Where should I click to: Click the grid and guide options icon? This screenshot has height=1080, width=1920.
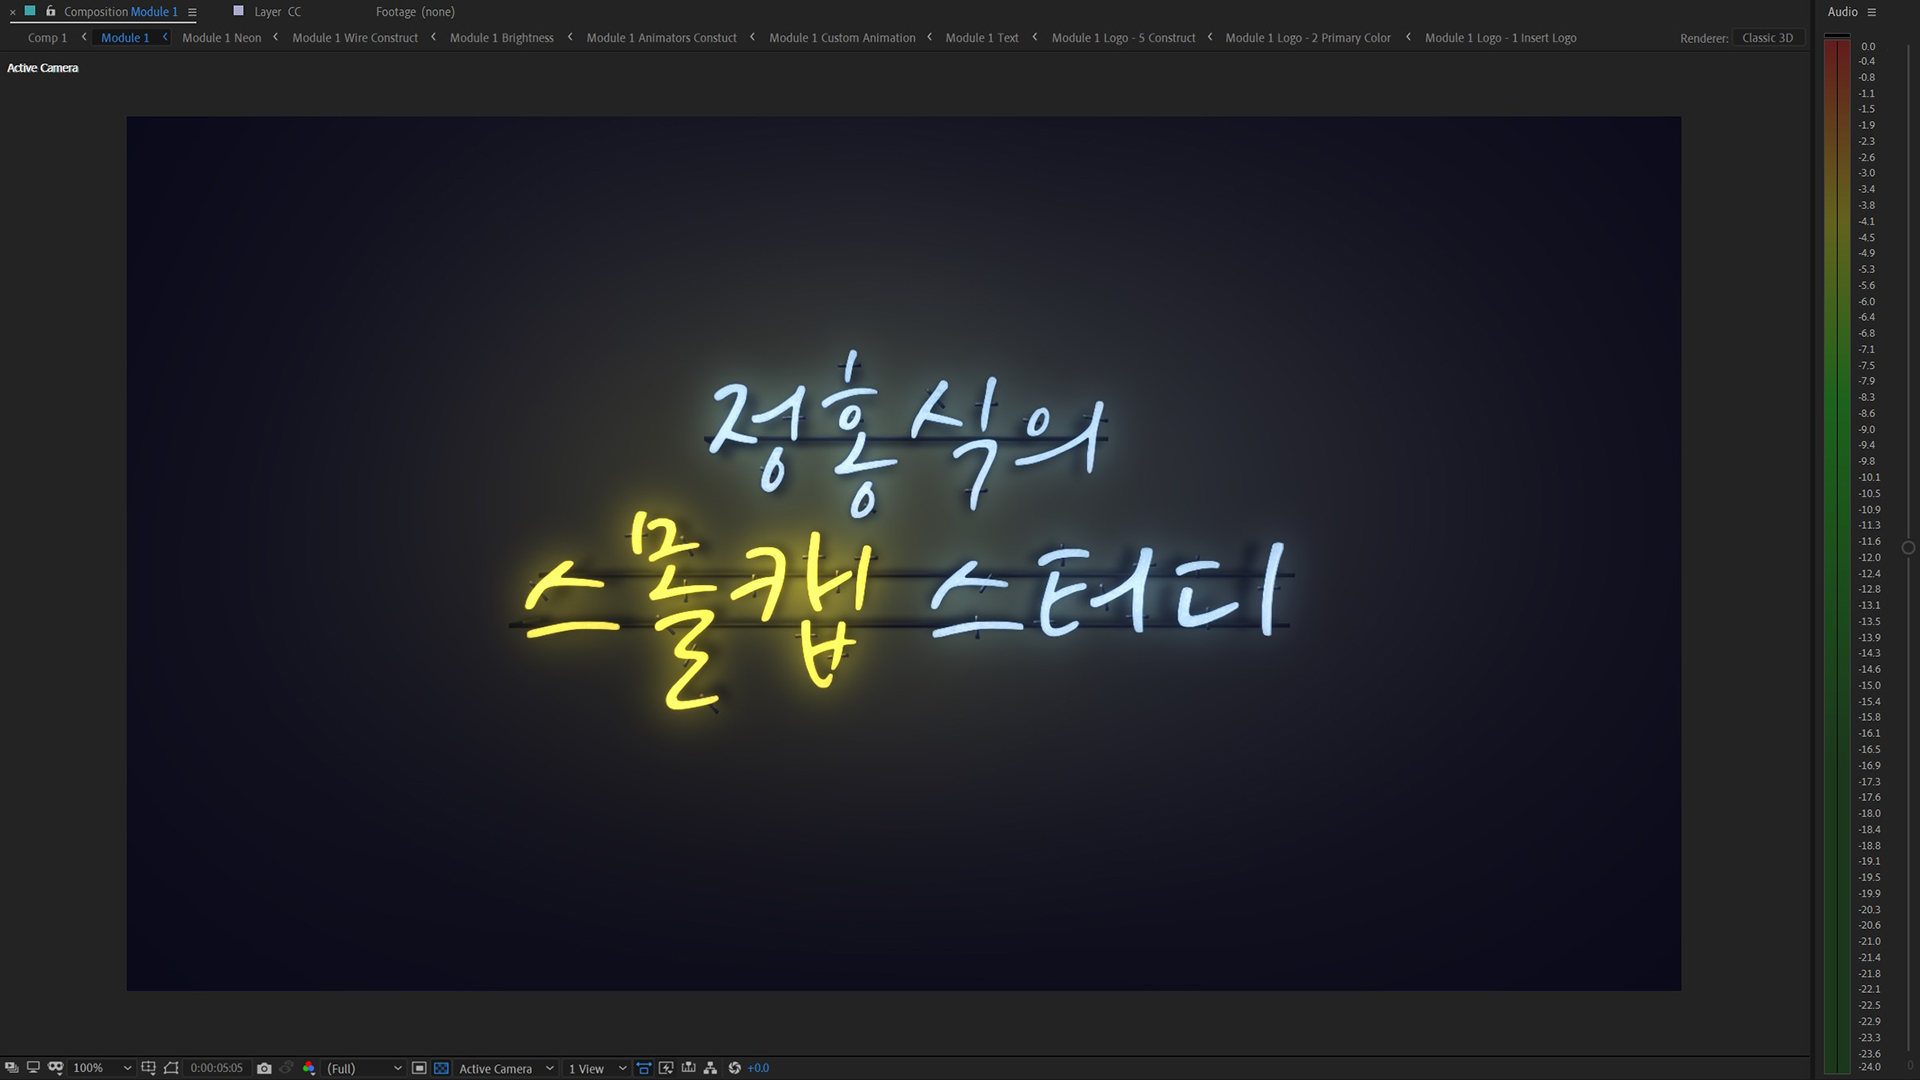(x=148, y=1068)
